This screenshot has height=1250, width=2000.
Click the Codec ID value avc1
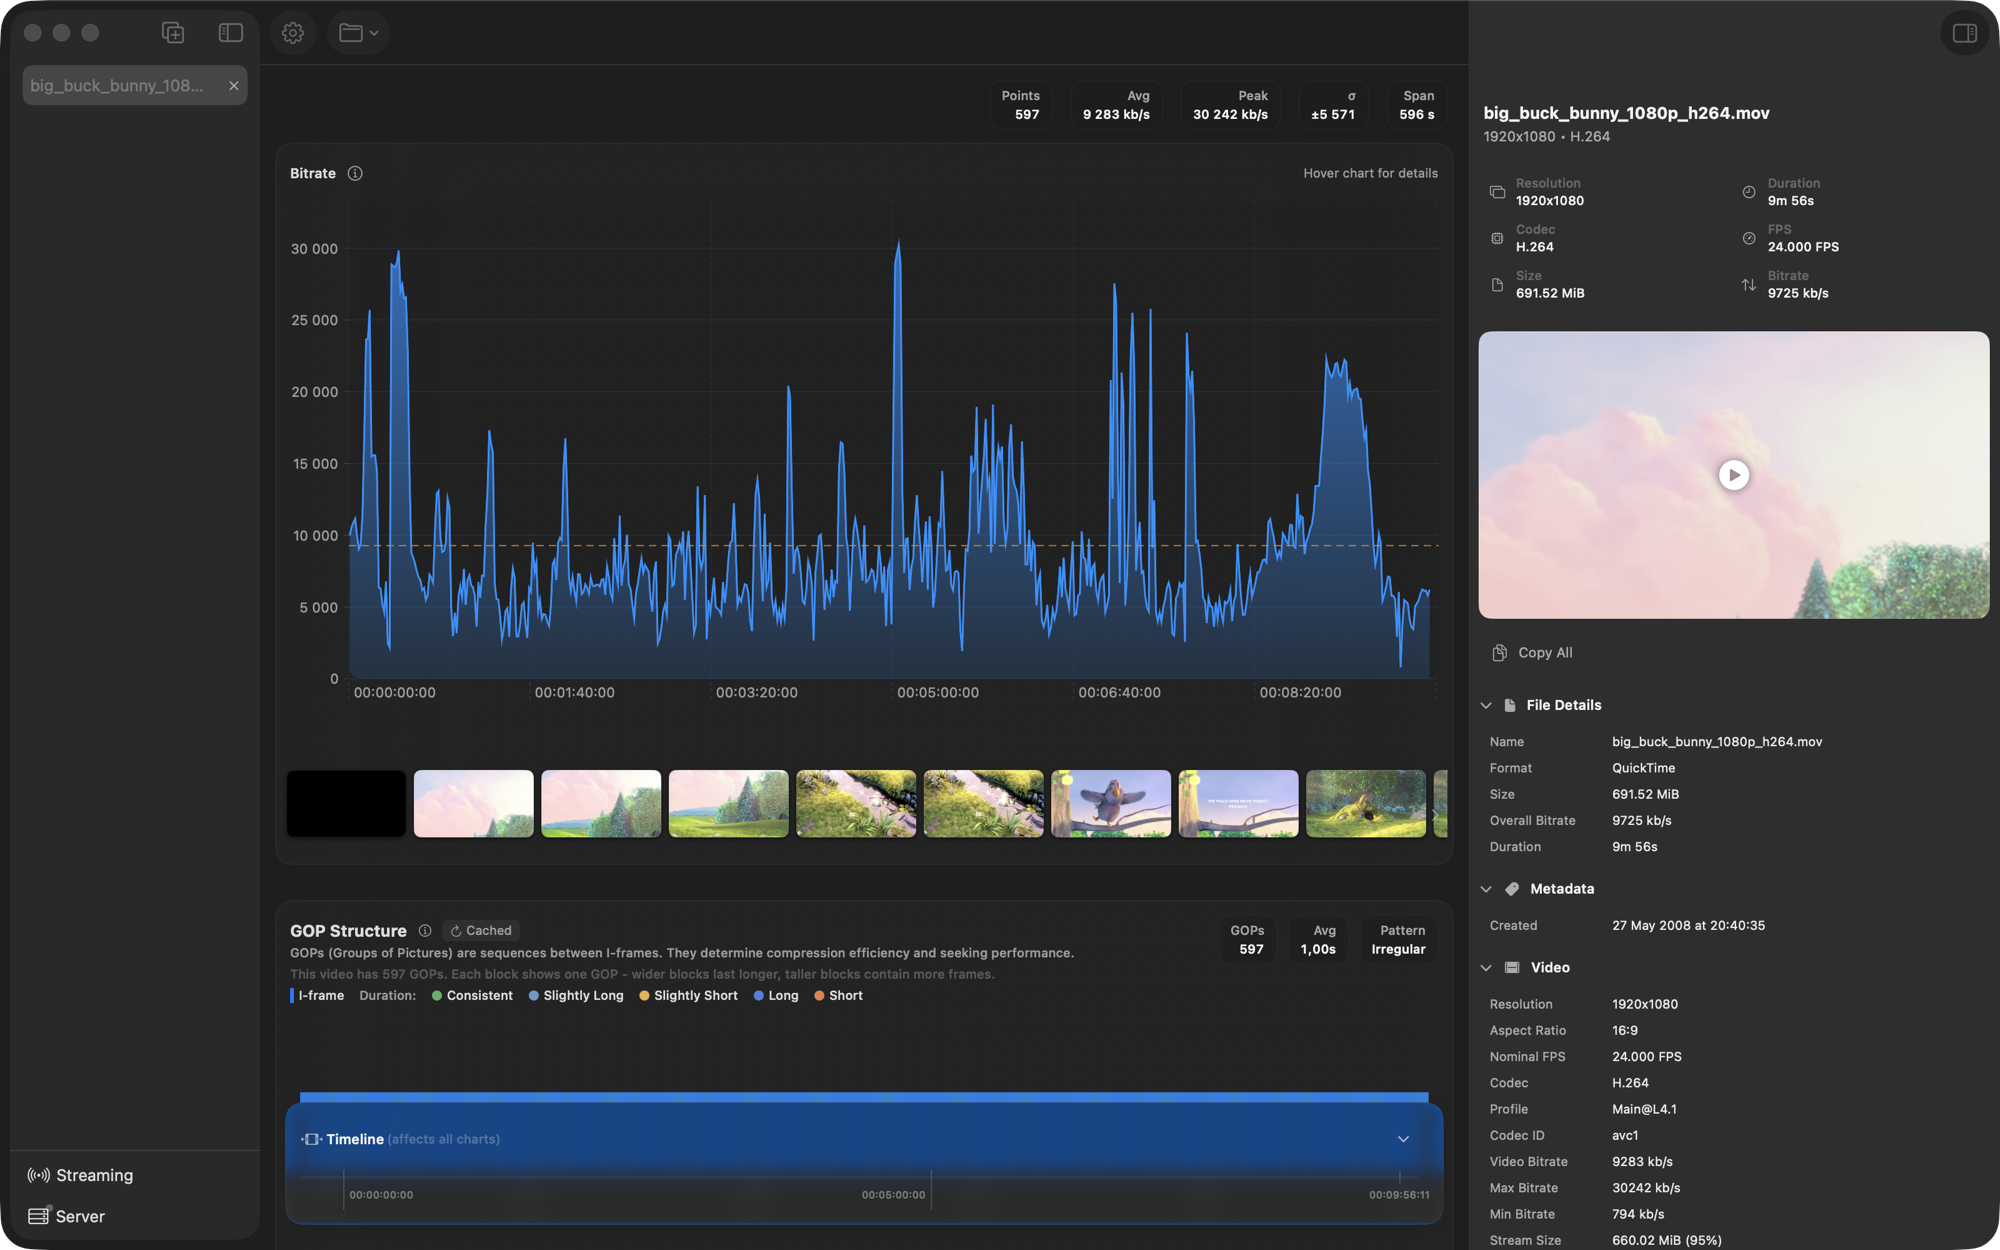(1625, 1135)
